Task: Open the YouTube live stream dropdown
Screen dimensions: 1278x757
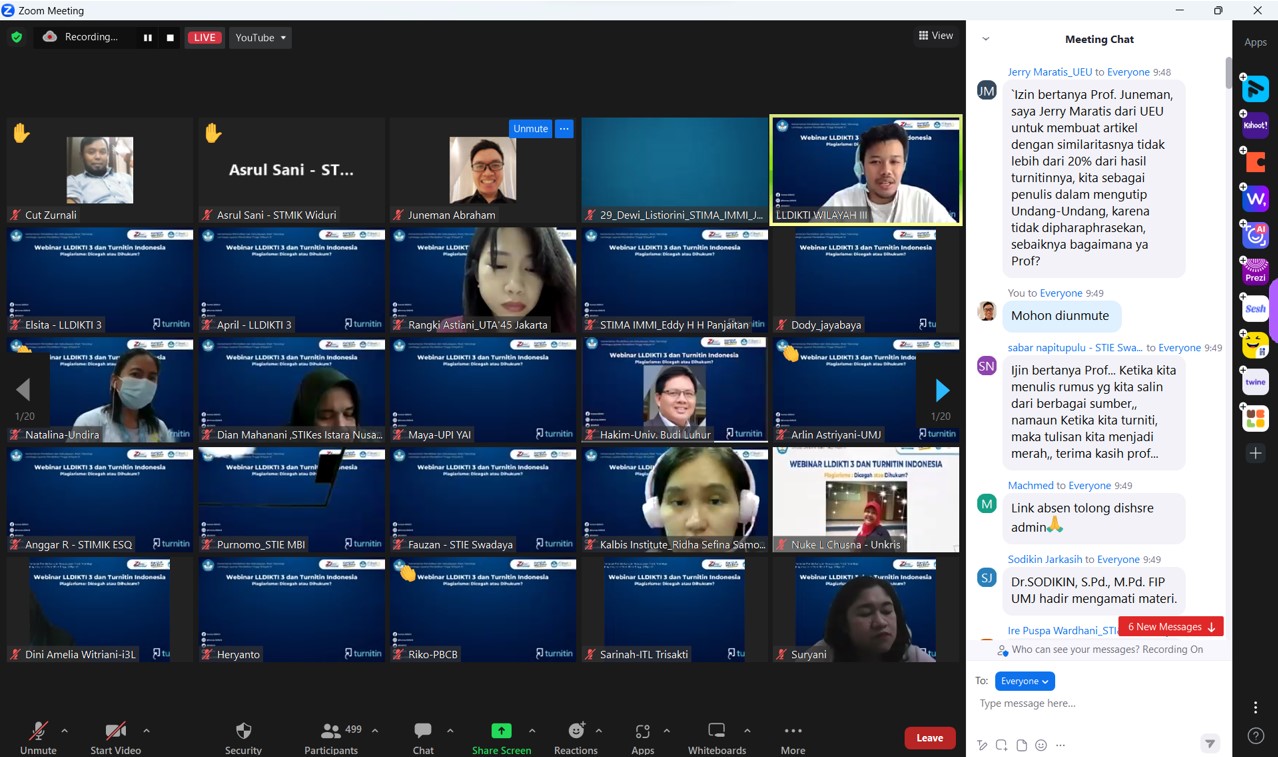Action: tap(260, 38)
